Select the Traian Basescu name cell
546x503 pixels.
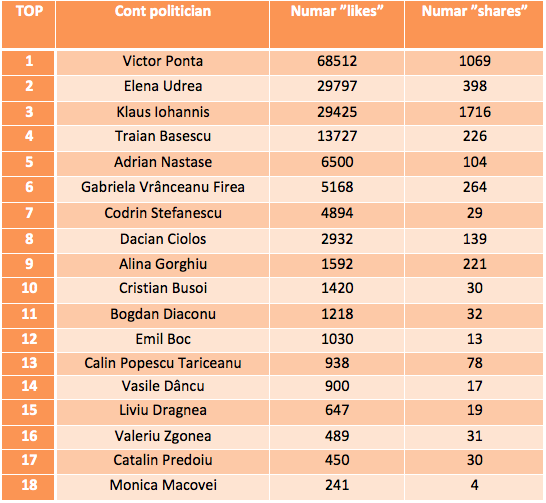[x=163, y=138]
